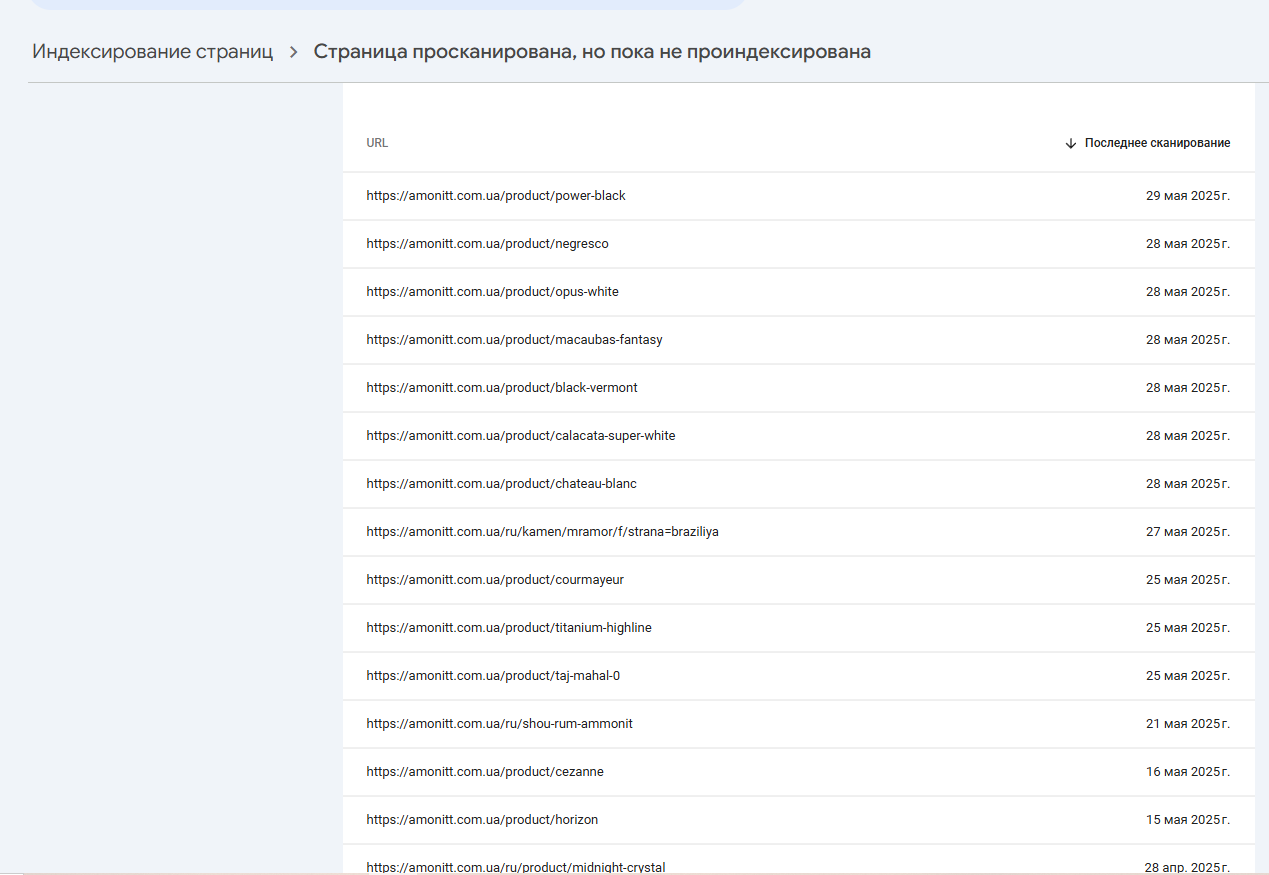Sort by the Последнее сканирование column header

pyautogui.click(x=1157, y=143)
